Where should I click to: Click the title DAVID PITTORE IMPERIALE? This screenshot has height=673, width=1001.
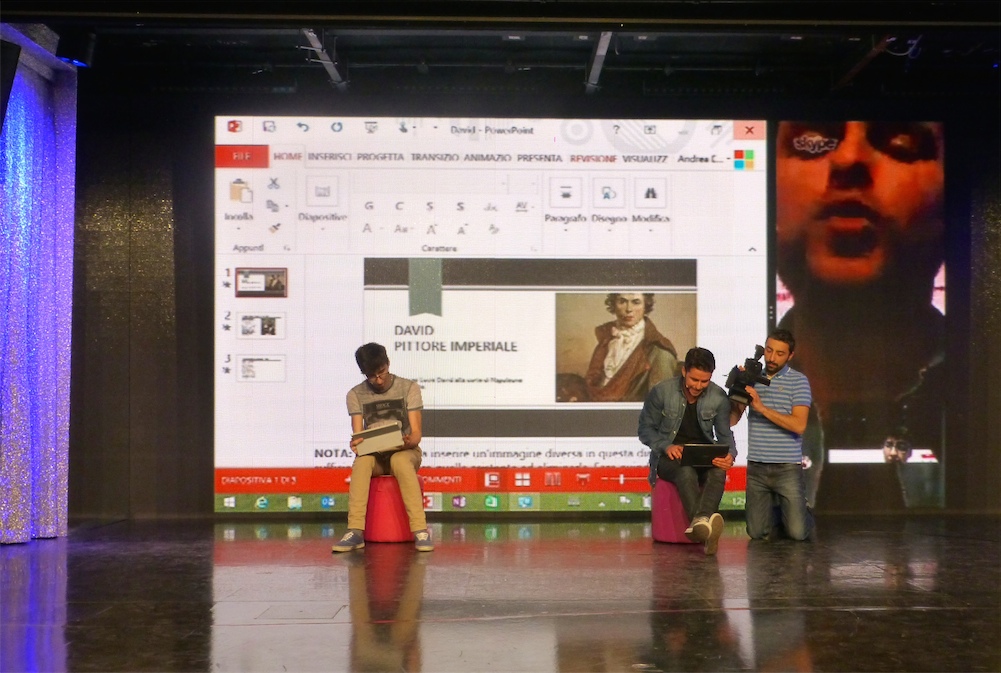[455, 338]
